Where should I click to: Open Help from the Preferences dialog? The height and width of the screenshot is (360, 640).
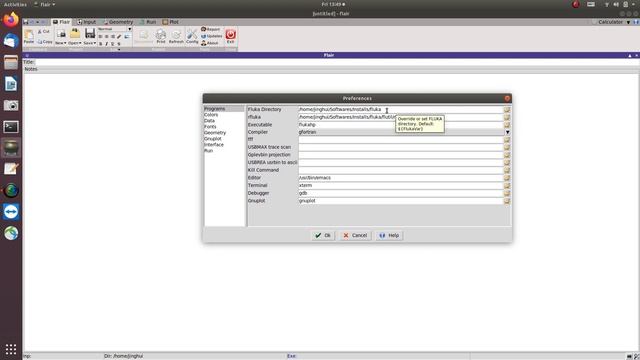click(x=389, y=236)
